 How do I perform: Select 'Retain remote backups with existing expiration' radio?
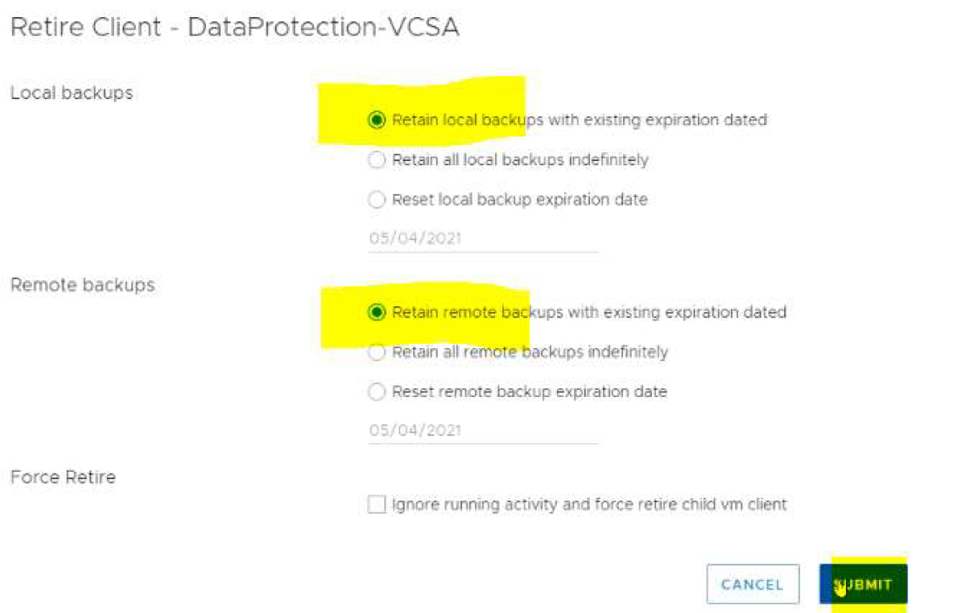click(376, 312)
